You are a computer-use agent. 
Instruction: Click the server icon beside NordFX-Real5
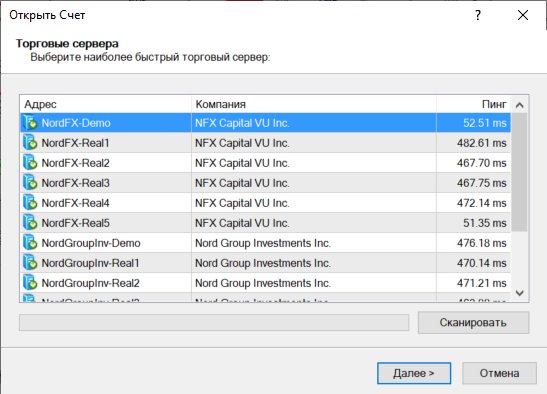30,223
